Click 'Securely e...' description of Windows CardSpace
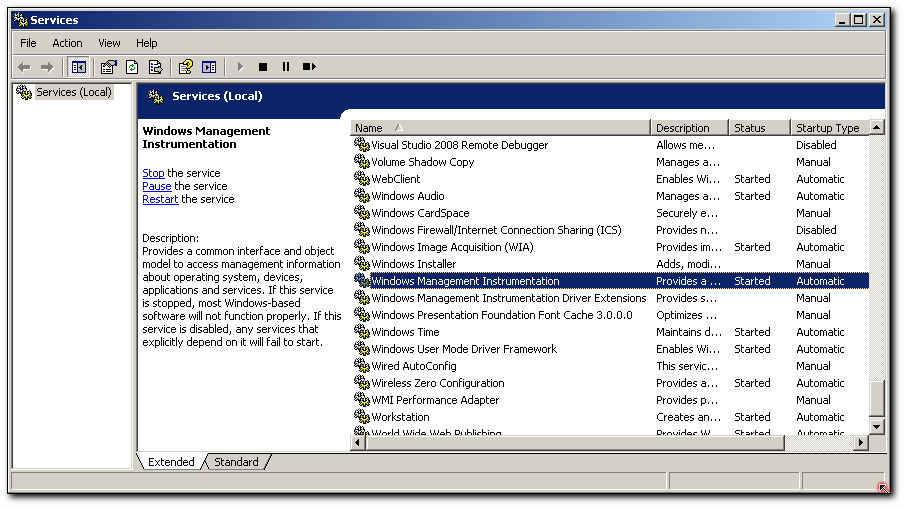 (687, 213)
